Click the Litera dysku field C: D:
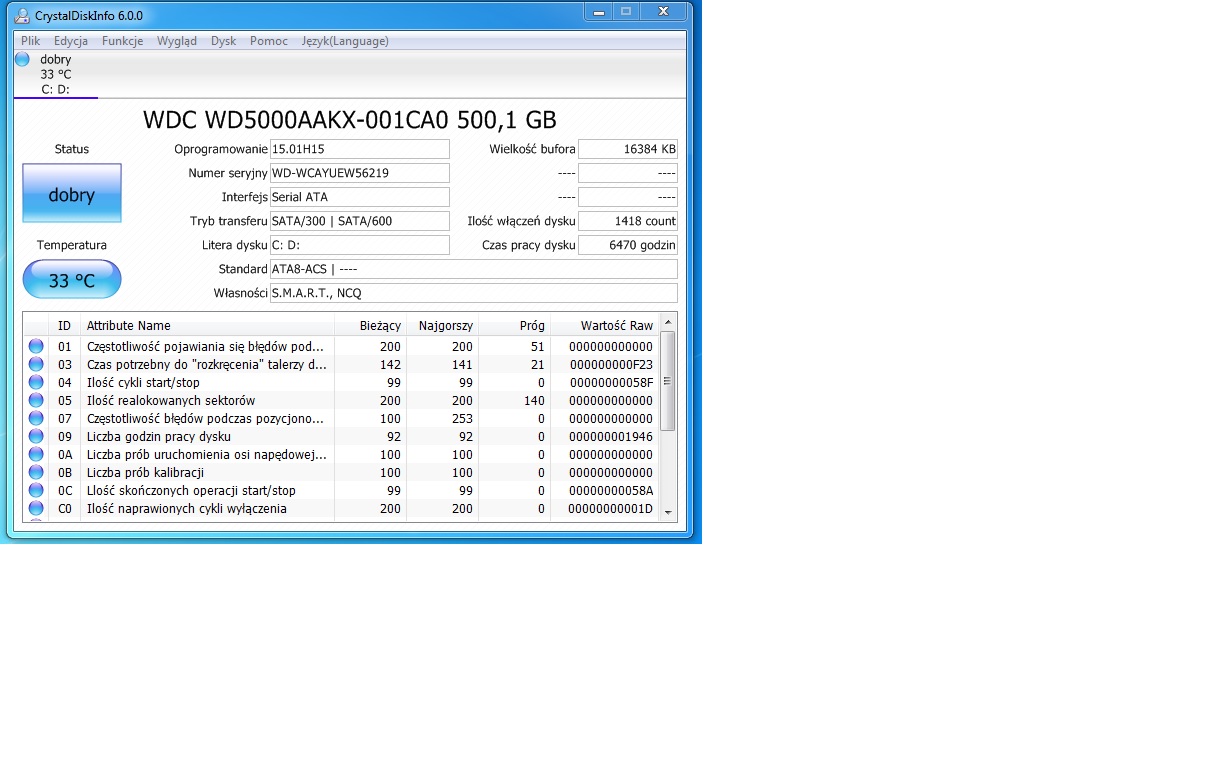The image size is (1221, 759). (360, 245)
